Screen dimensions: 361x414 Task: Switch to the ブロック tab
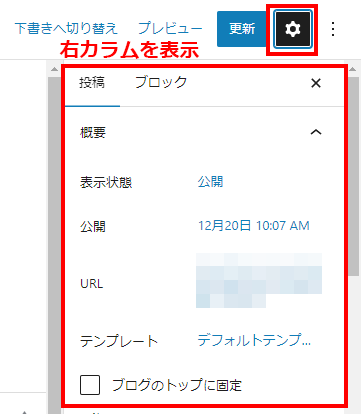click(x=161, y=83)
